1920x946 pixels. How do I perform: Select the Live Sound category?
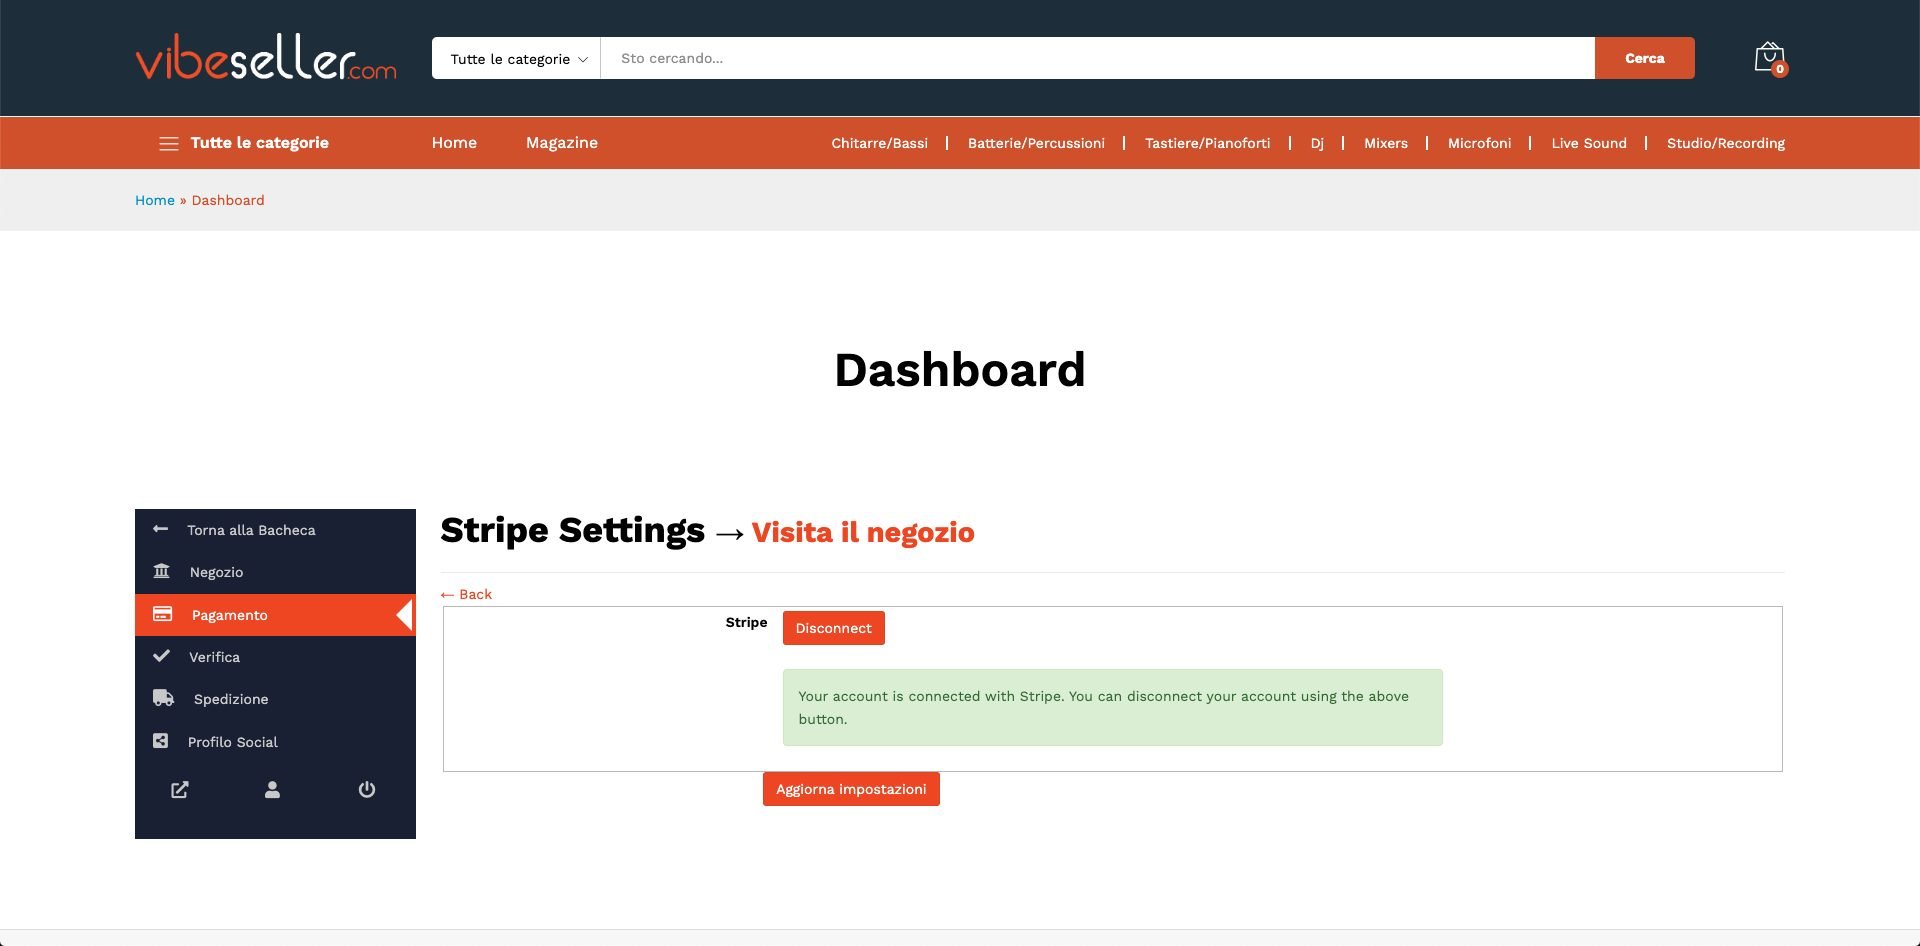tap(1589, 143)
